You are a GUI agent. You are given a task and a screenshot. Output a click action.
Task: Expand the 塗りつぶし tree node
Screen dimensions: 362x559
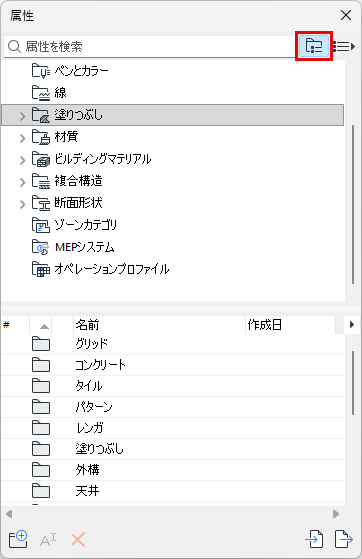[22, 116]
